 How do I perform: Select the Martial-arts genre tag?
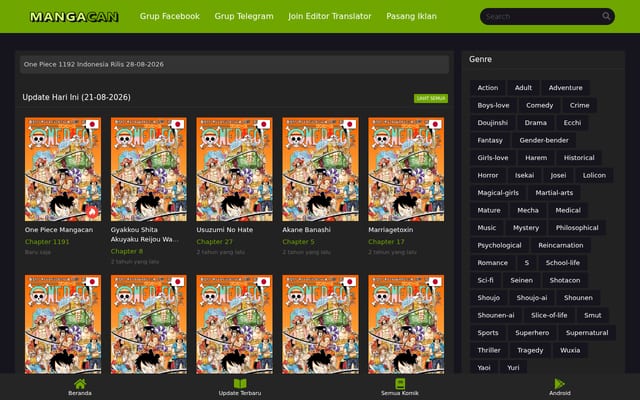(554, 193)
